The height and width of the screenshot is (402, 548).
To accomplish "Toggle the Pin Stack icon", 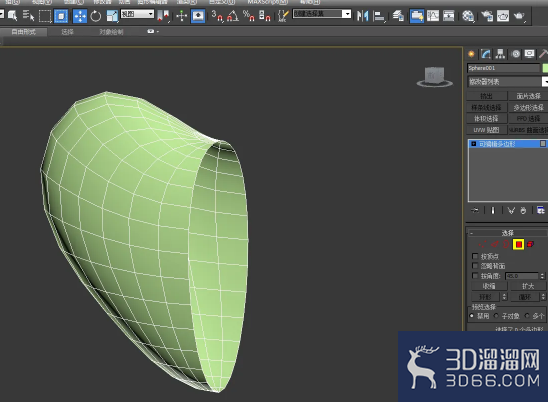I will tap(475, 210).
